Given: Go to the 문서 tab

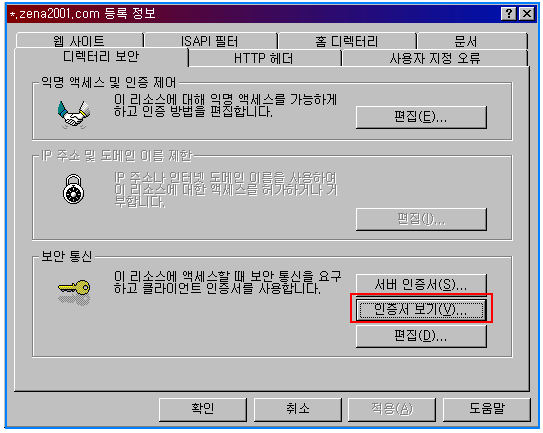Looking at the screenshot, I should [472, 41].
